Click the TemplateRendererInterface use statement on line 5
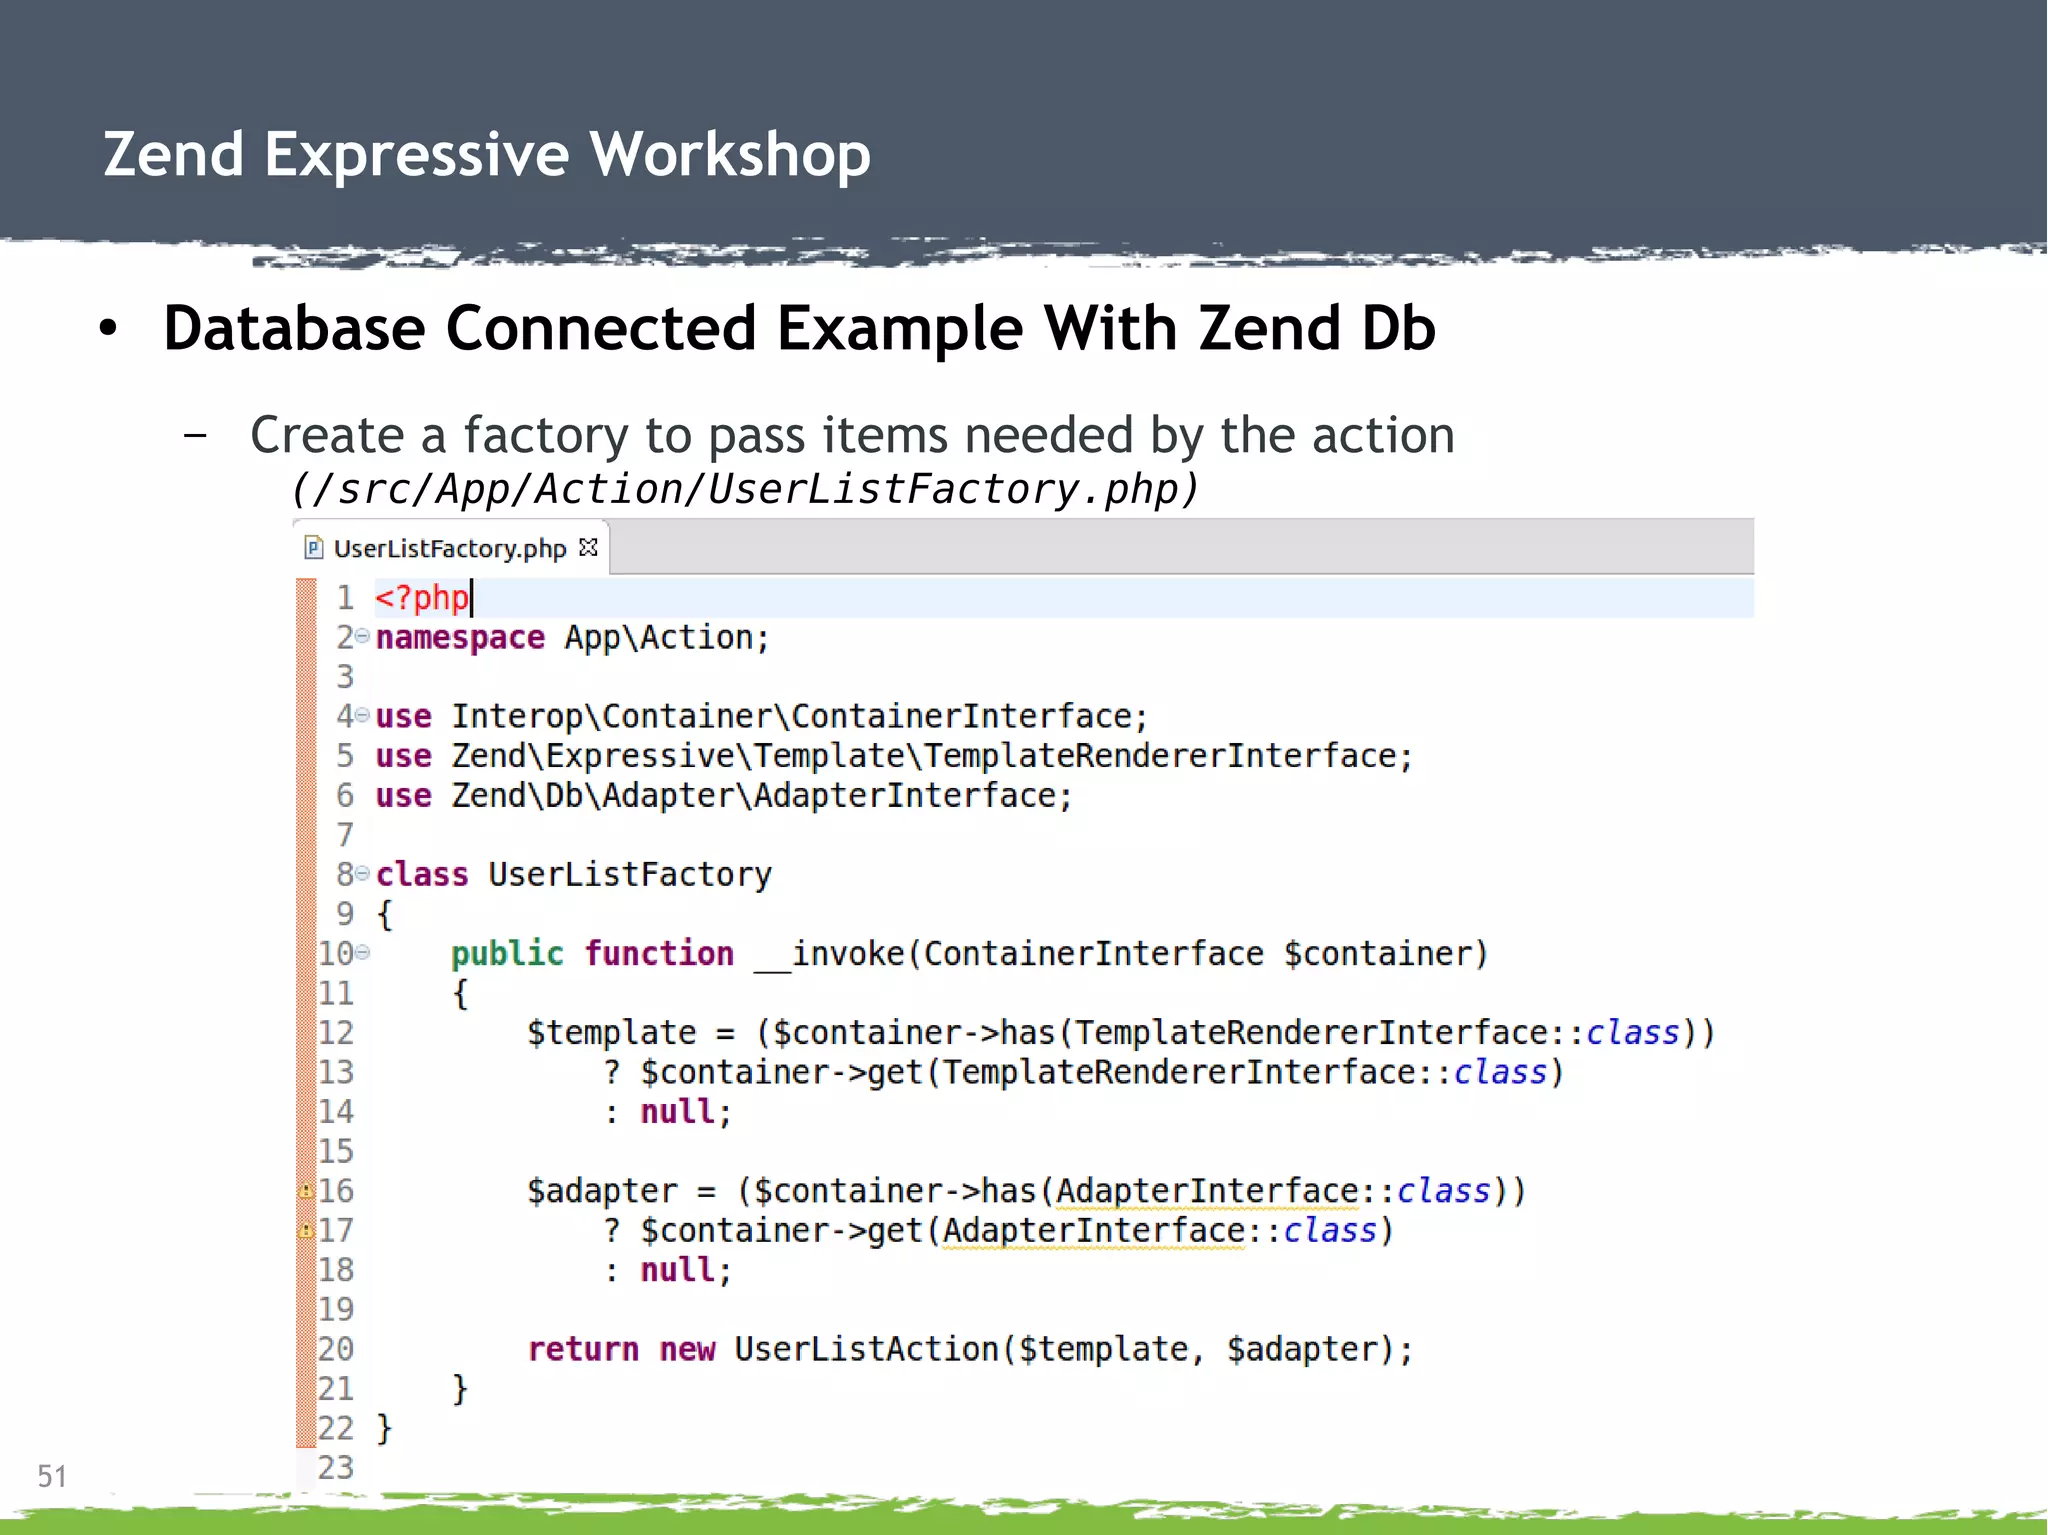The image size is (2048, 1535). 894,756
